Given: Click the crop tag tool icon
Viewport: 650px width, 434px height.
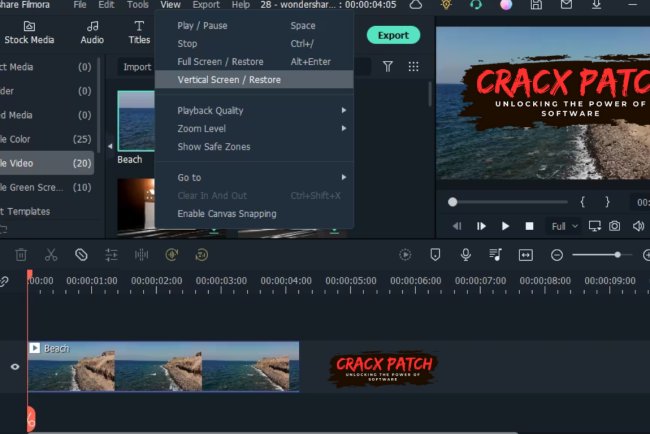Looking at the screenshot, I should pyautogui.click(x=81, y=255).
